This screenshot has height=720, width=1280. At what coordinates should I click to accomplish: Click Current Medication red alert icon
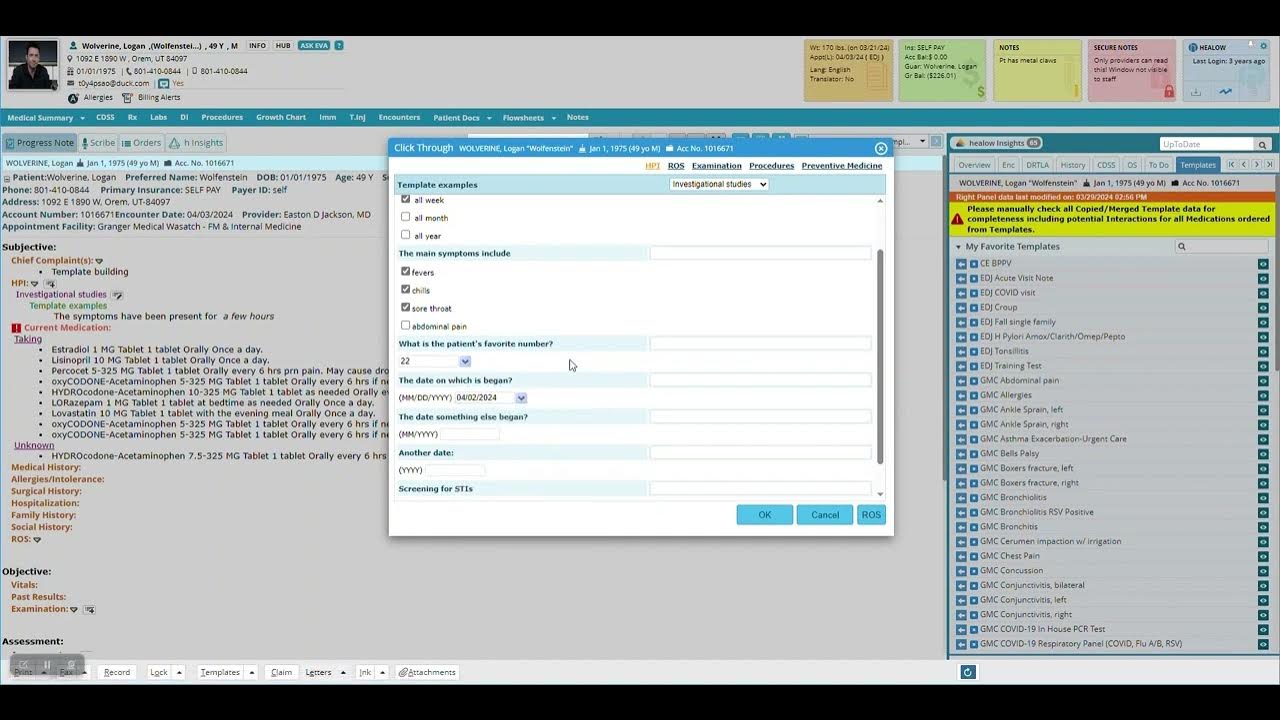pos(16,328)
